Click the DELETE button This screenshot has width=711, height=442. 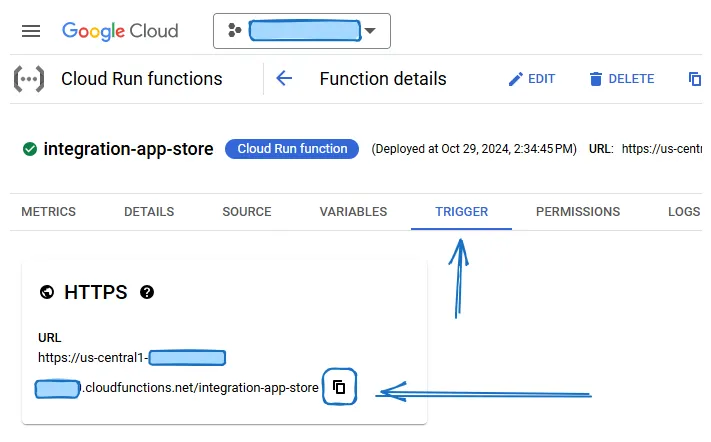[x=622, y=79]
